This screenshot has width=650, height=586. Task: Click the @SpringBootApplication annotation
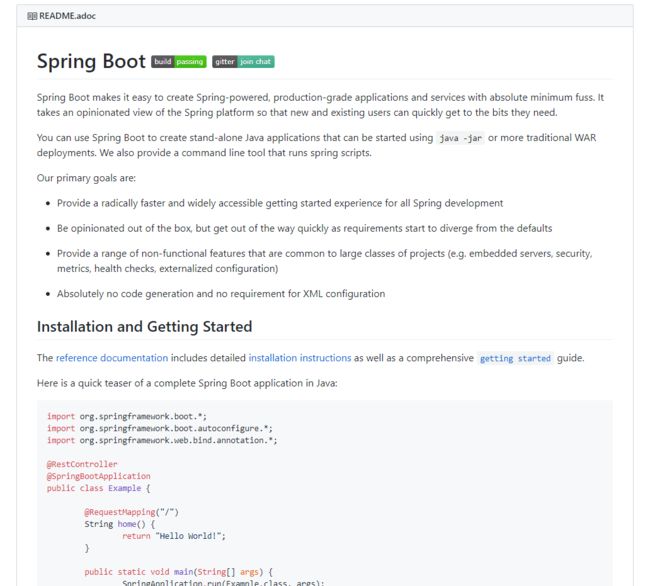pyautogui.click(x=99, y=477)
